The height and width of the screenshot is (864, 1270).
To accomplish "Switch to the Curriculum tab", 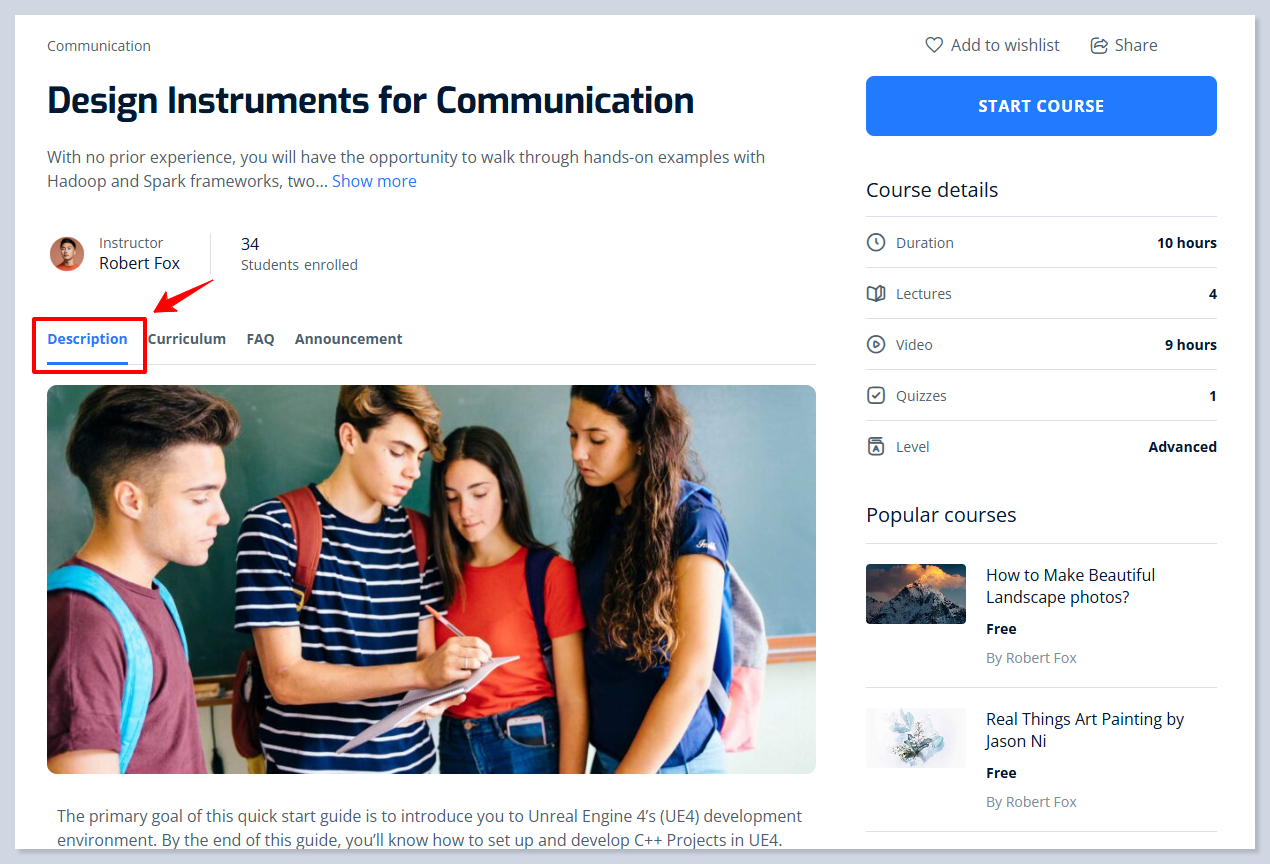I will pyautogui.click(x=187, y=339).
